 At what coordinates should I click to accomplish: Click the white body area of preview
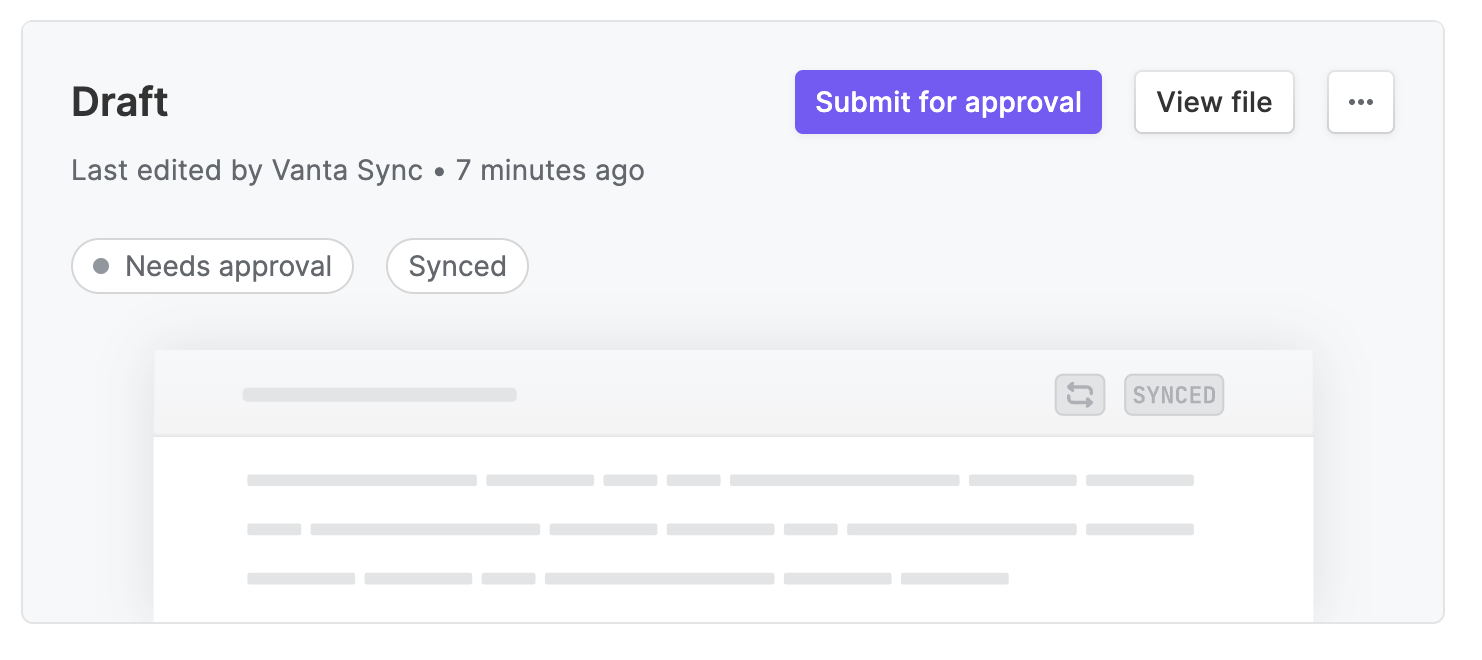pyautogui.click(x=733, y=530)
